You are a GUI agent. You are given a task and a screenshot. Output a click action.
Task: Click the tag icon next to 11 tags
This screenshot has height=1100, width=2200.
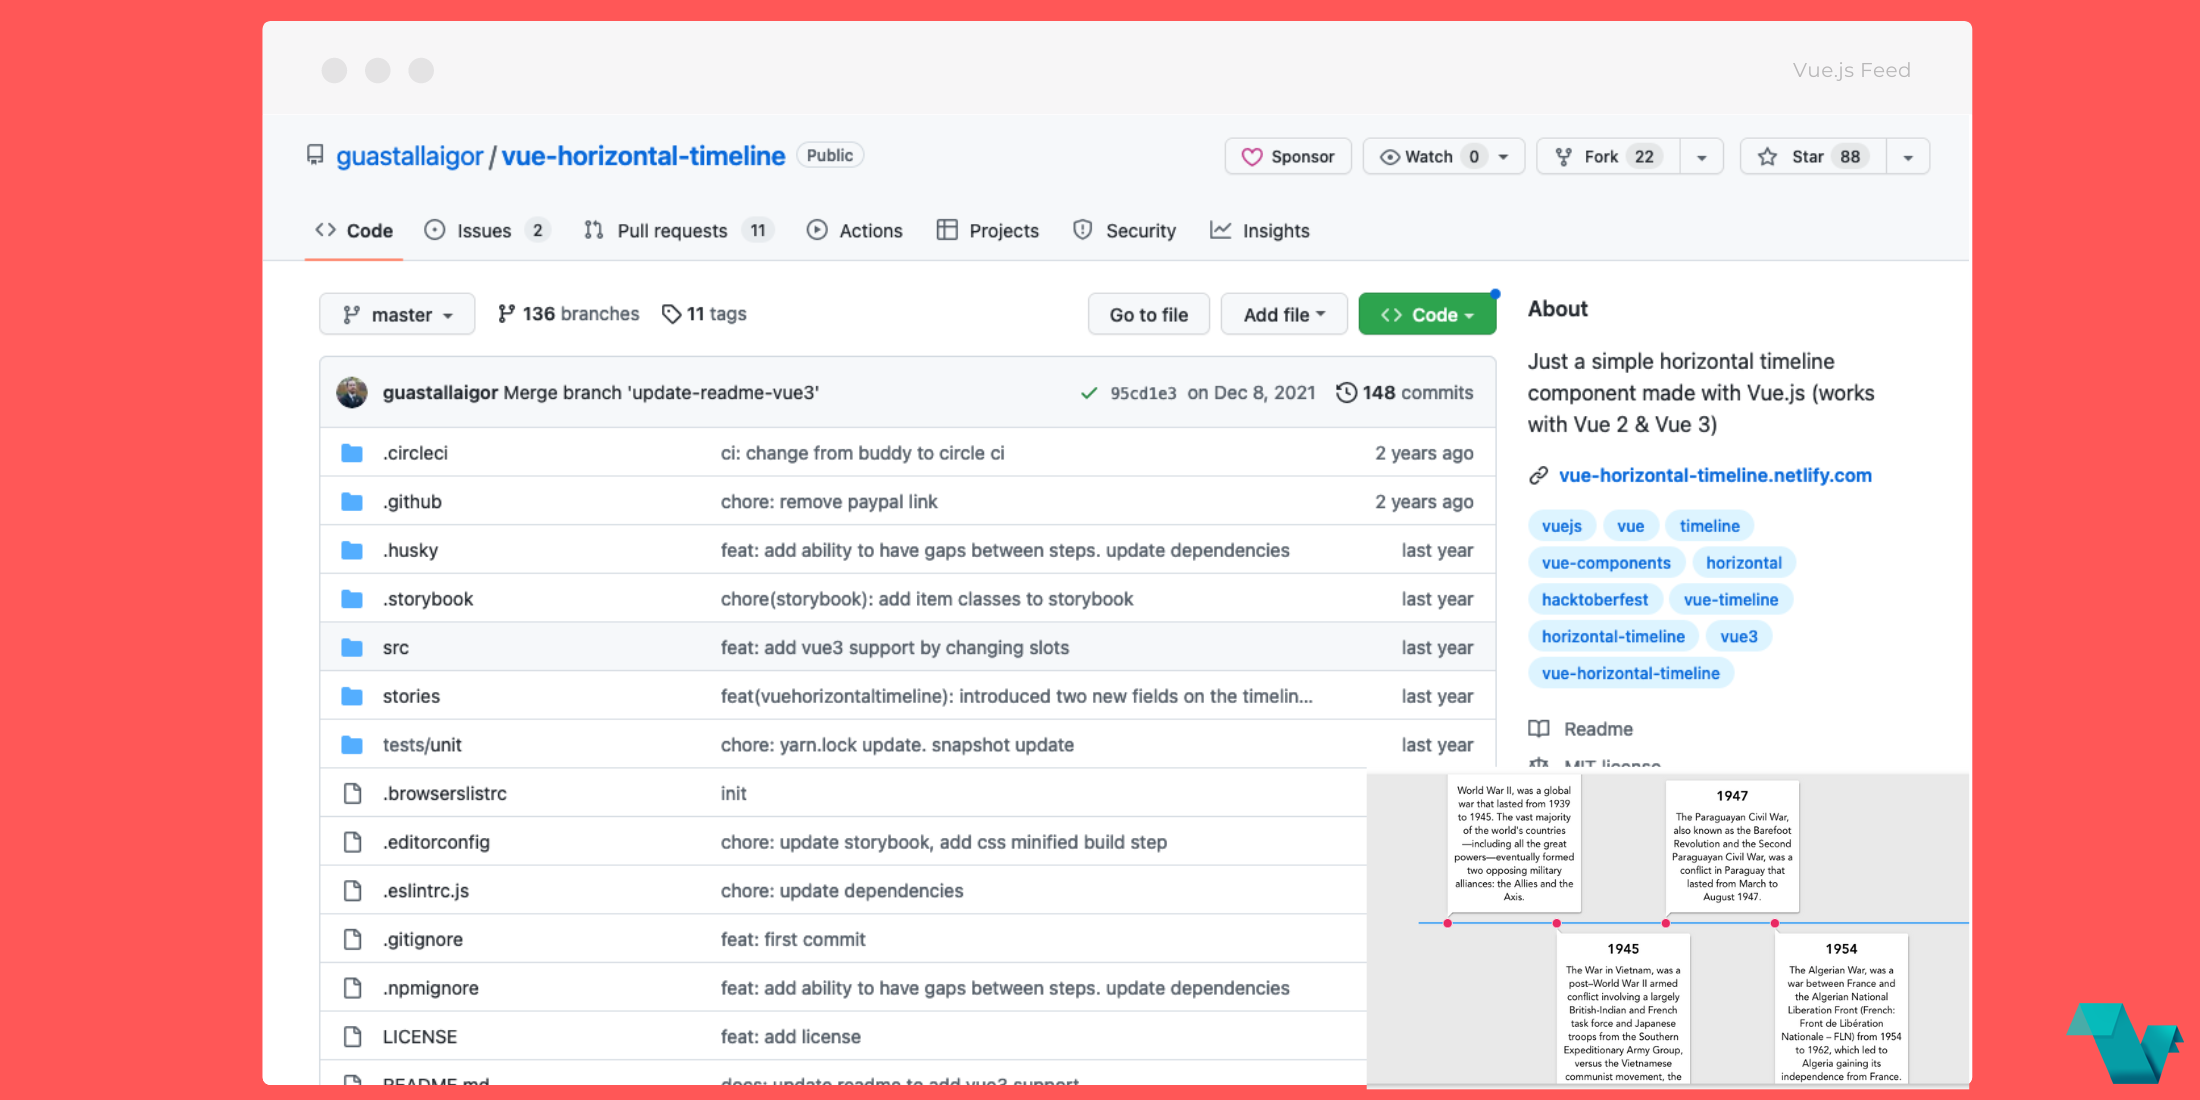pos(671,313)
